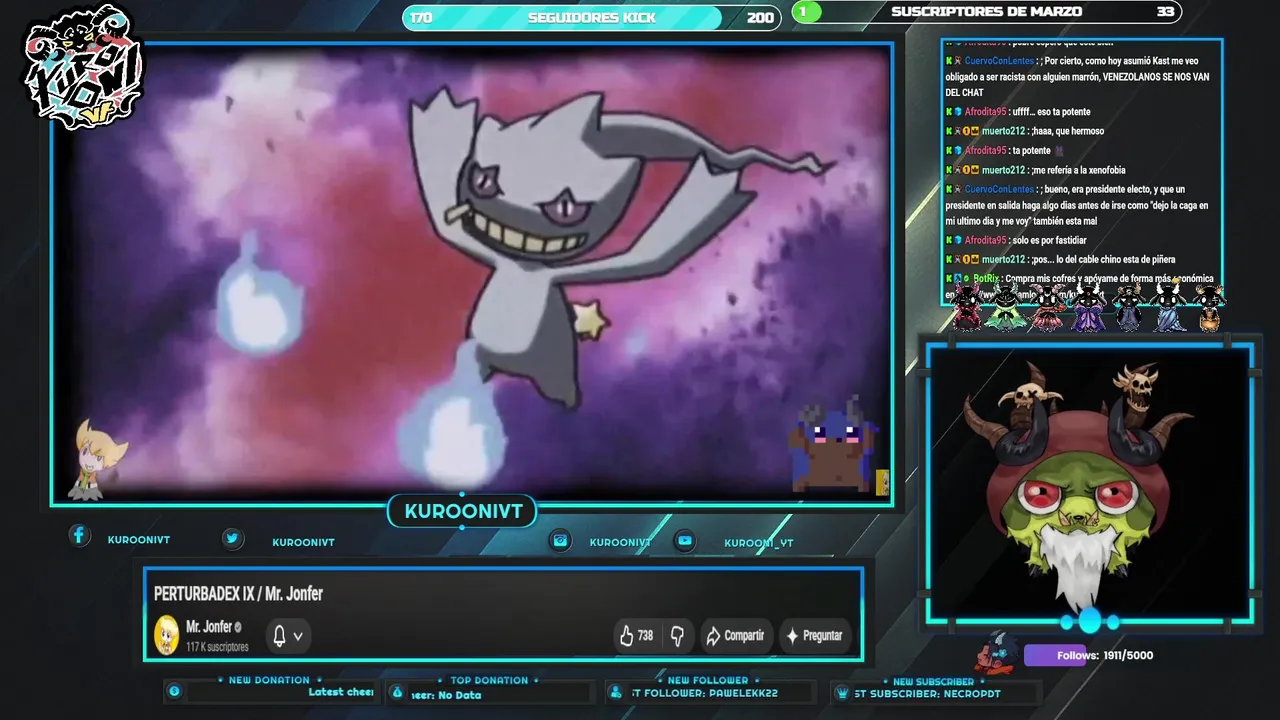The width and height of the screenshot is (1280, 720).
Task: Click the 33 subscriber goal number
Action: (x=1165, y=12)
